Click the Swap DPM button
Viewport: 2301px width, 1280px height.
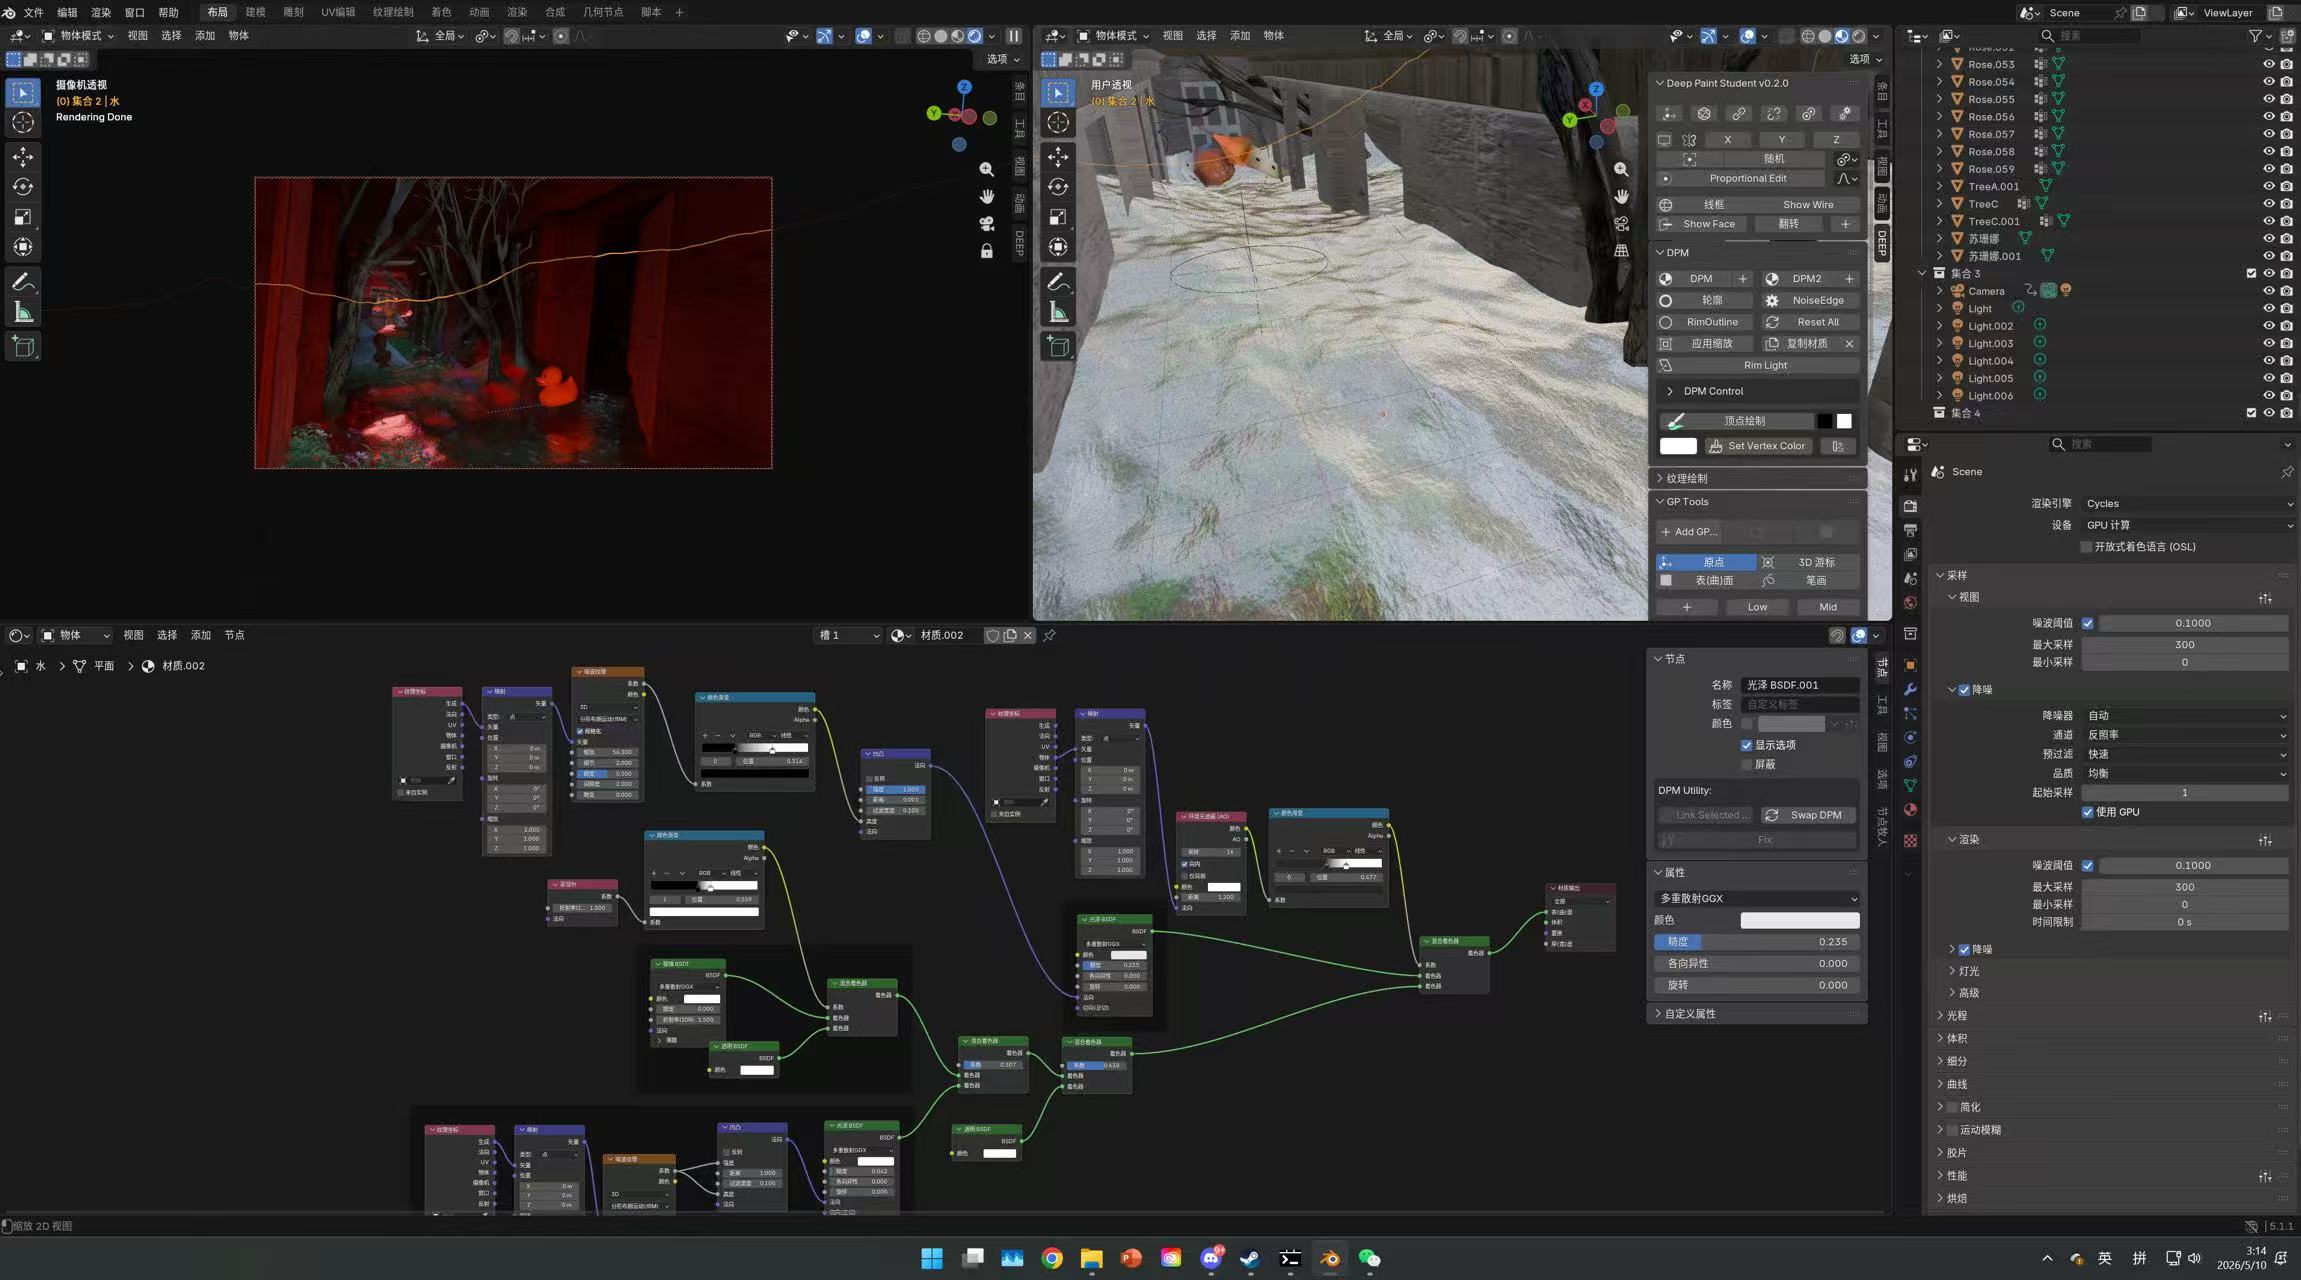1808,815
